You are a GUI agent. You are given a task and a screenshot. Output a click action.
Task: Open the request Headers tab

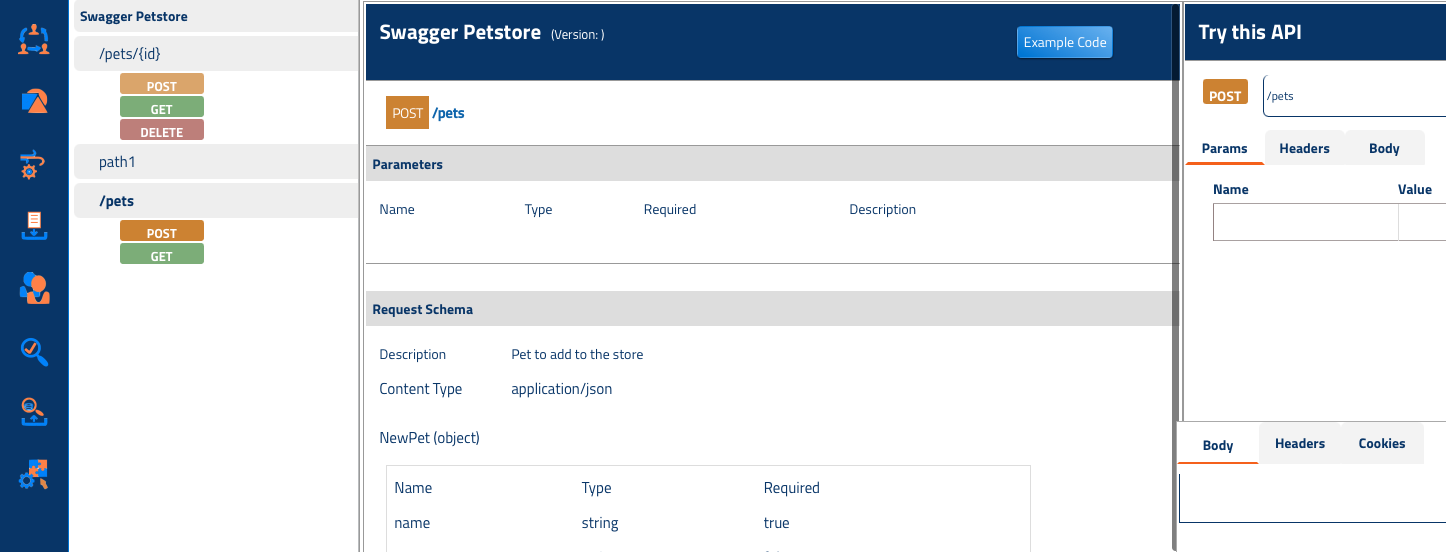pos(1304,148)
